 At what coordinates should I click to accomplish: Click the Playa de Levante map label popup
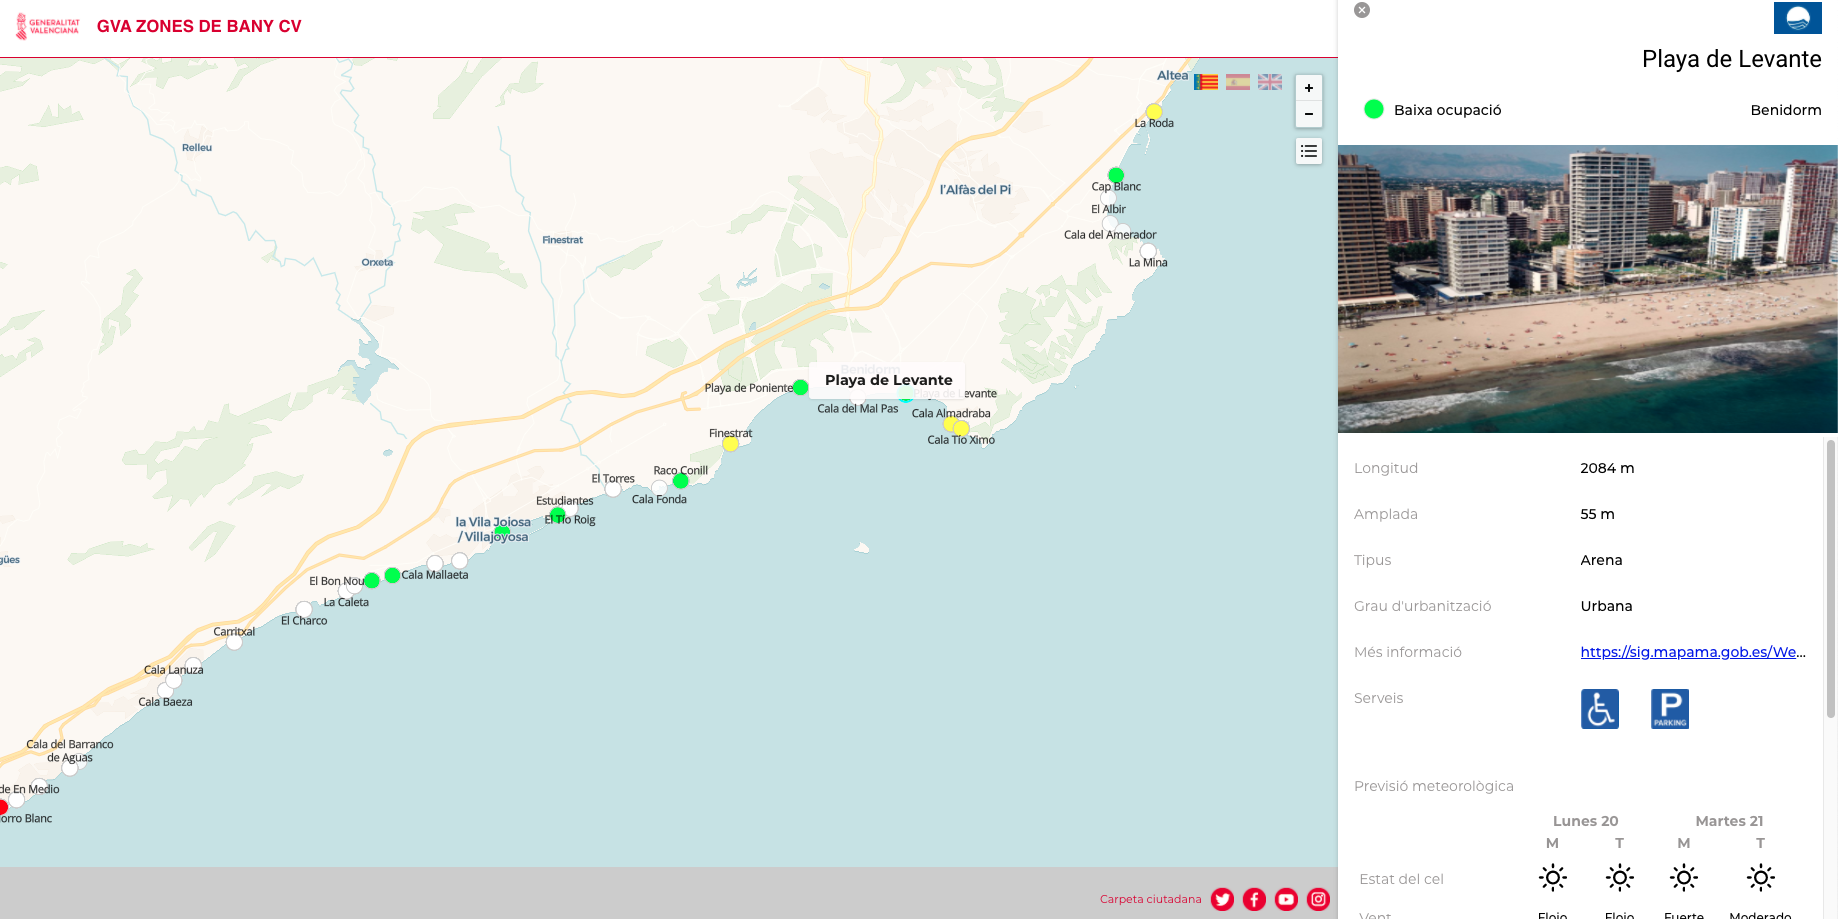pyautogui.click(x=888, y=379)
